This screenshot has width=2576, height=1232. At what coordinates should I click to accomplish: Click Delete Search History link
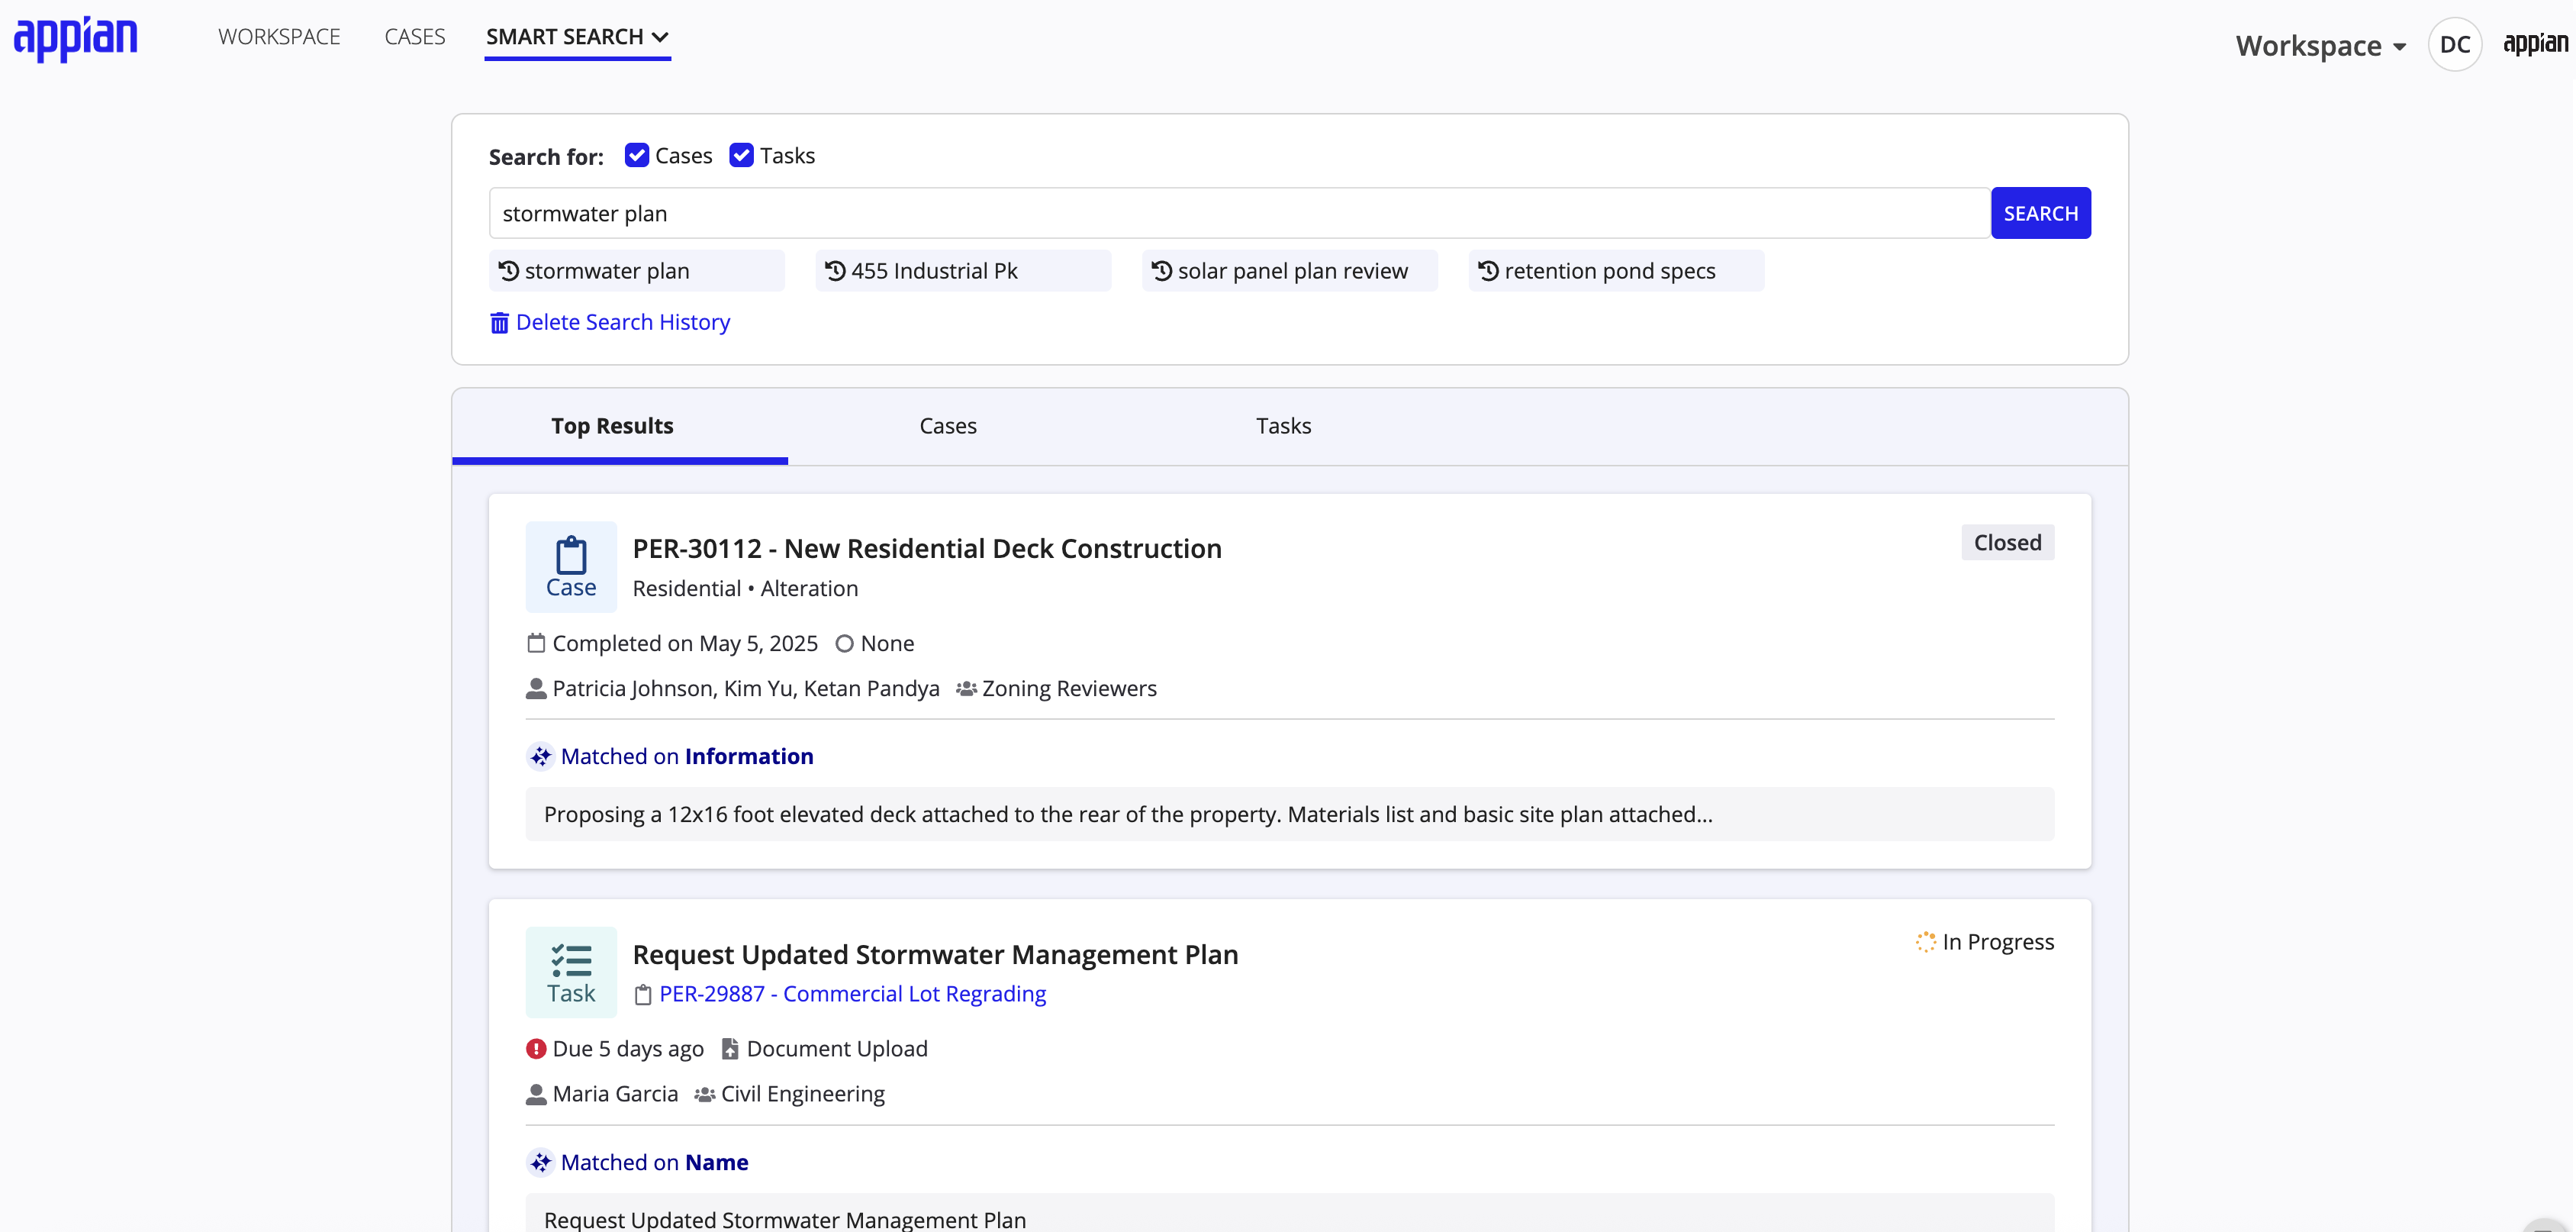[x=623, y=323]
